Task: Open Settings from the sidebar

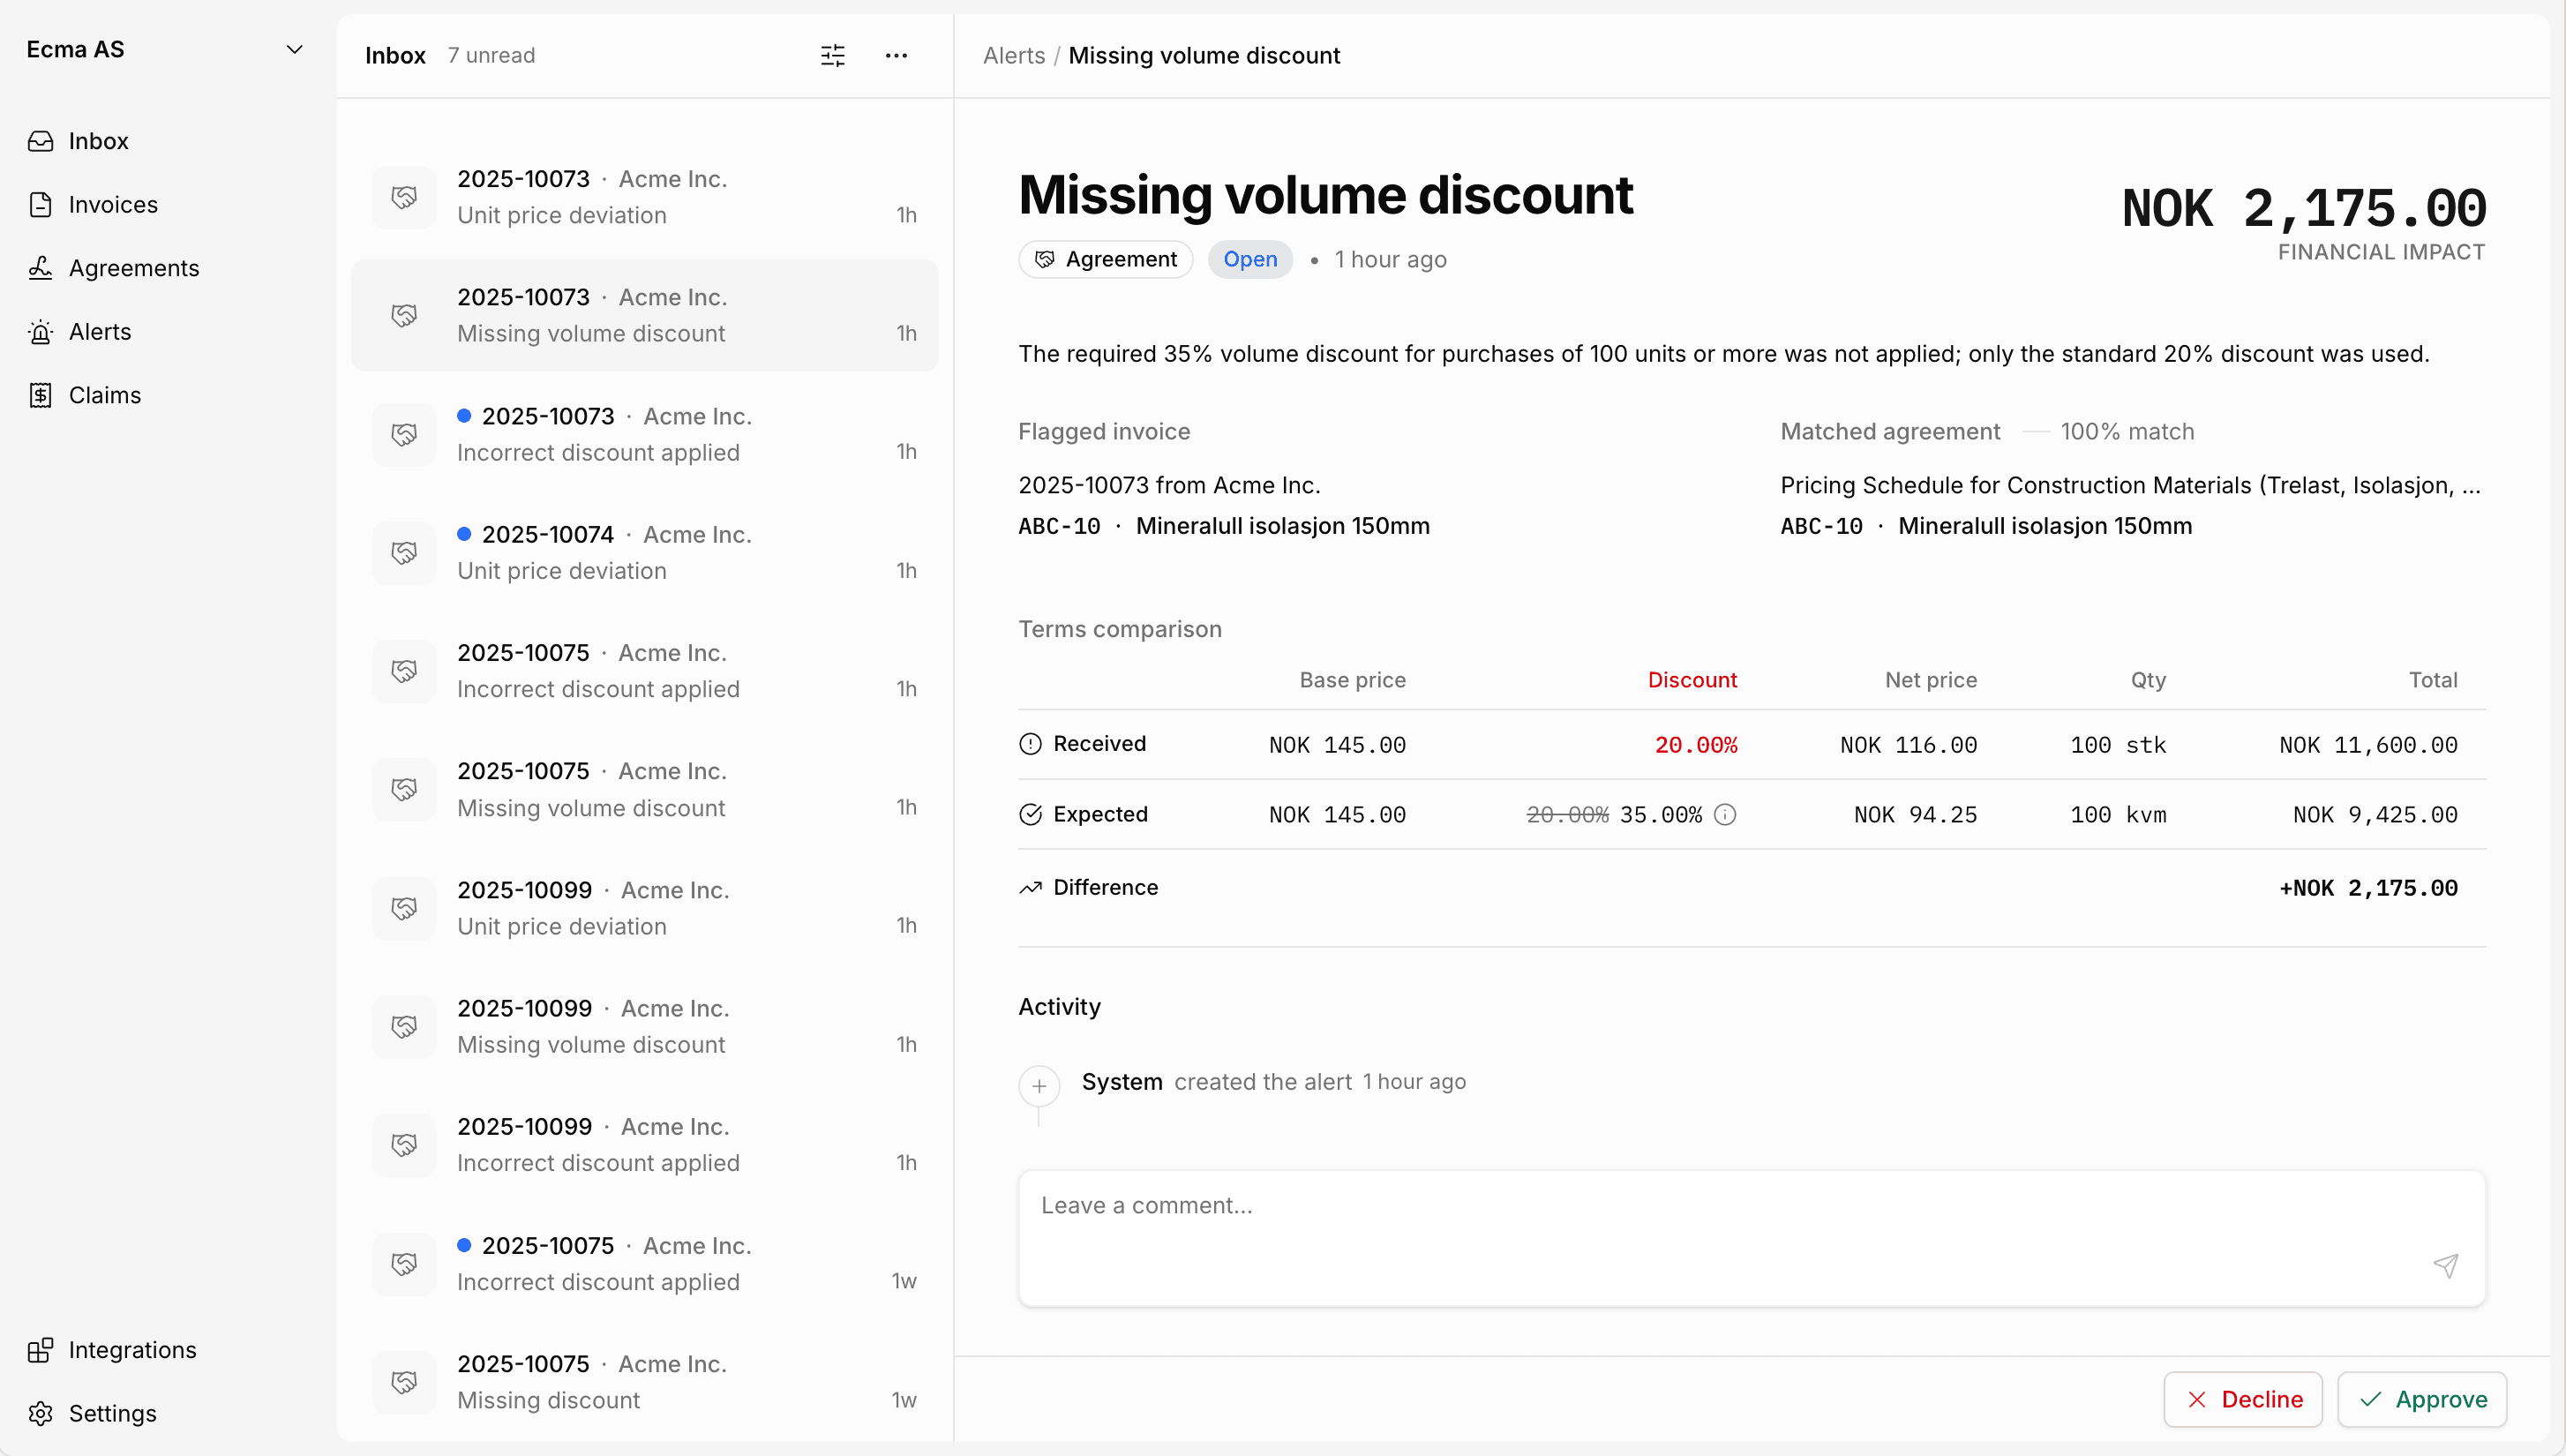Action: 112,1413
